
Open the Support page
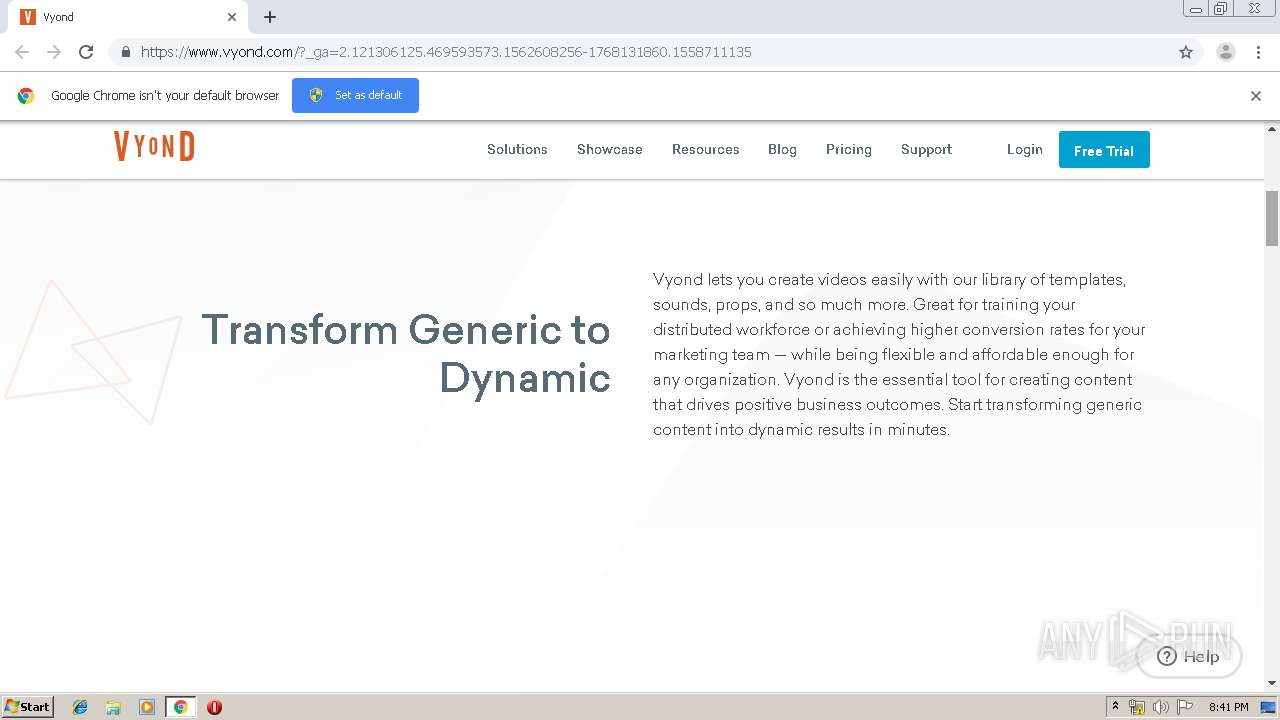click(926, 149)
